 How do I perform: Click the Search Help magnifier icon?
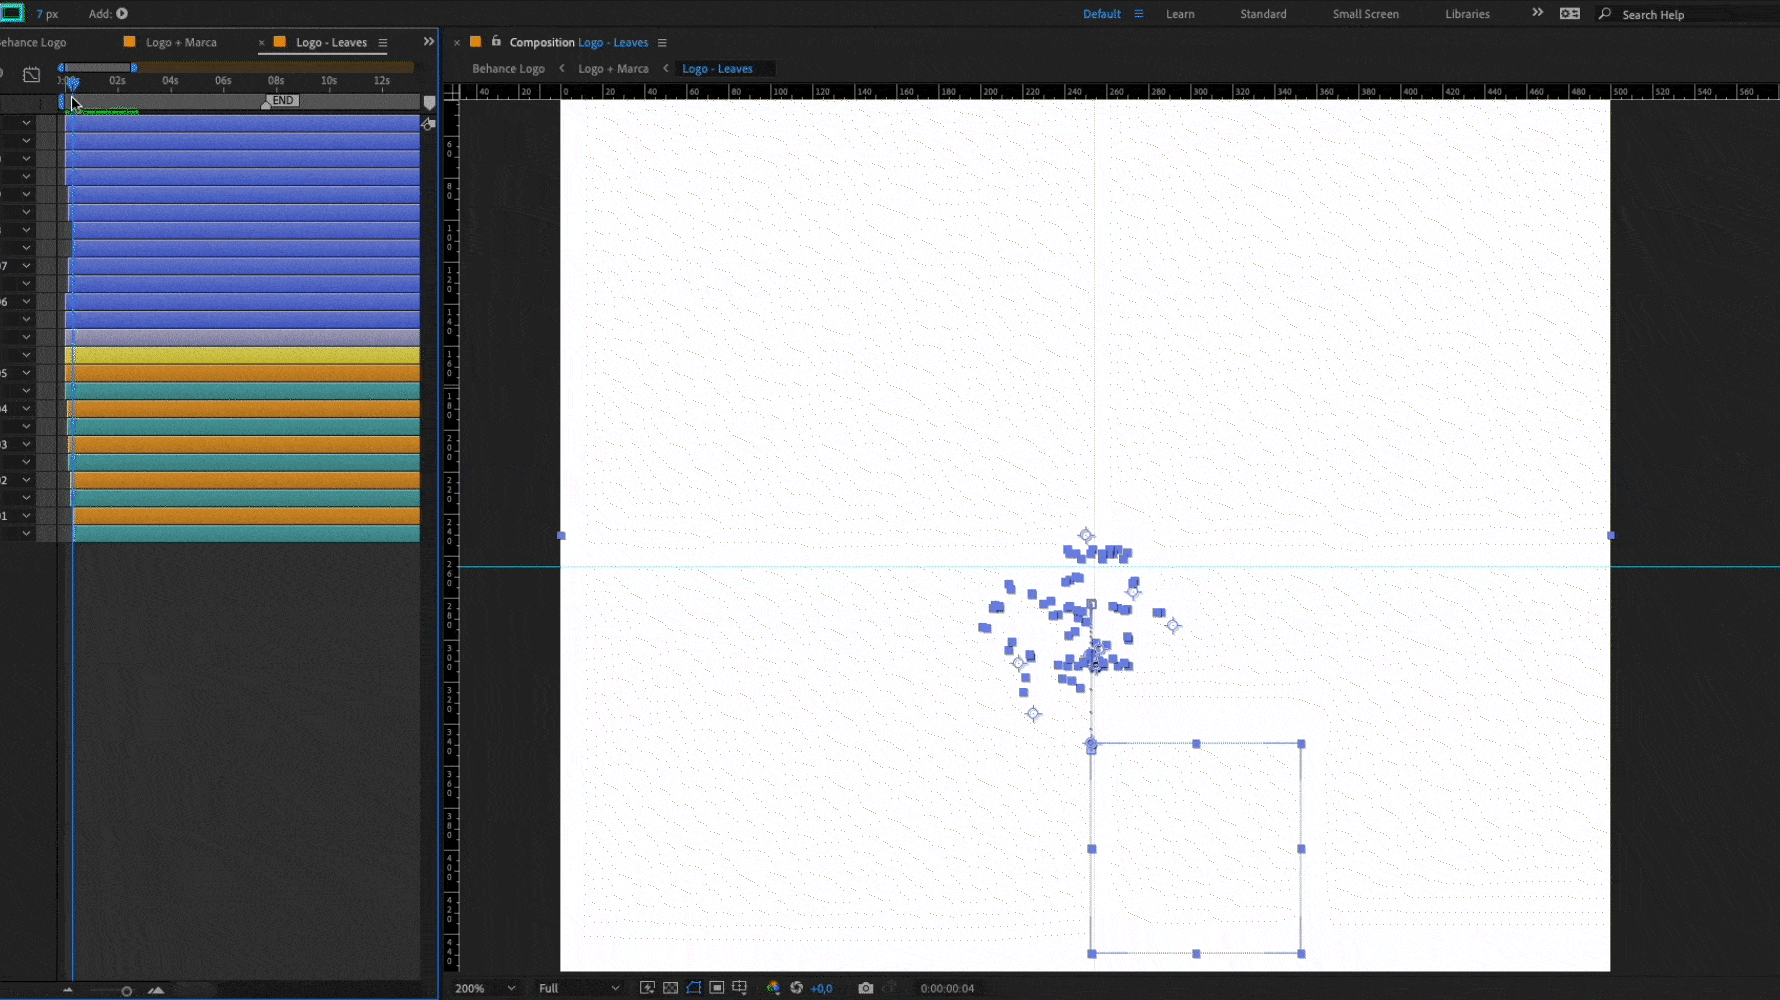point(1605,14)
